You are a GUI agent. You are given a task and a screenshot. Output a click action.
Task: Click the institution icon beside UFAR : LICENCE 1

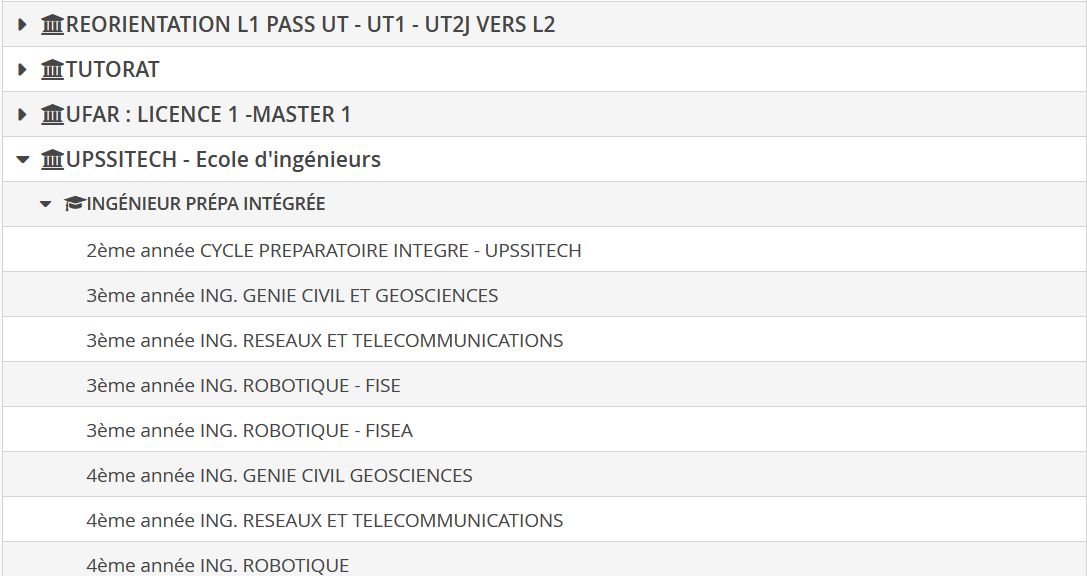(52, 115)
